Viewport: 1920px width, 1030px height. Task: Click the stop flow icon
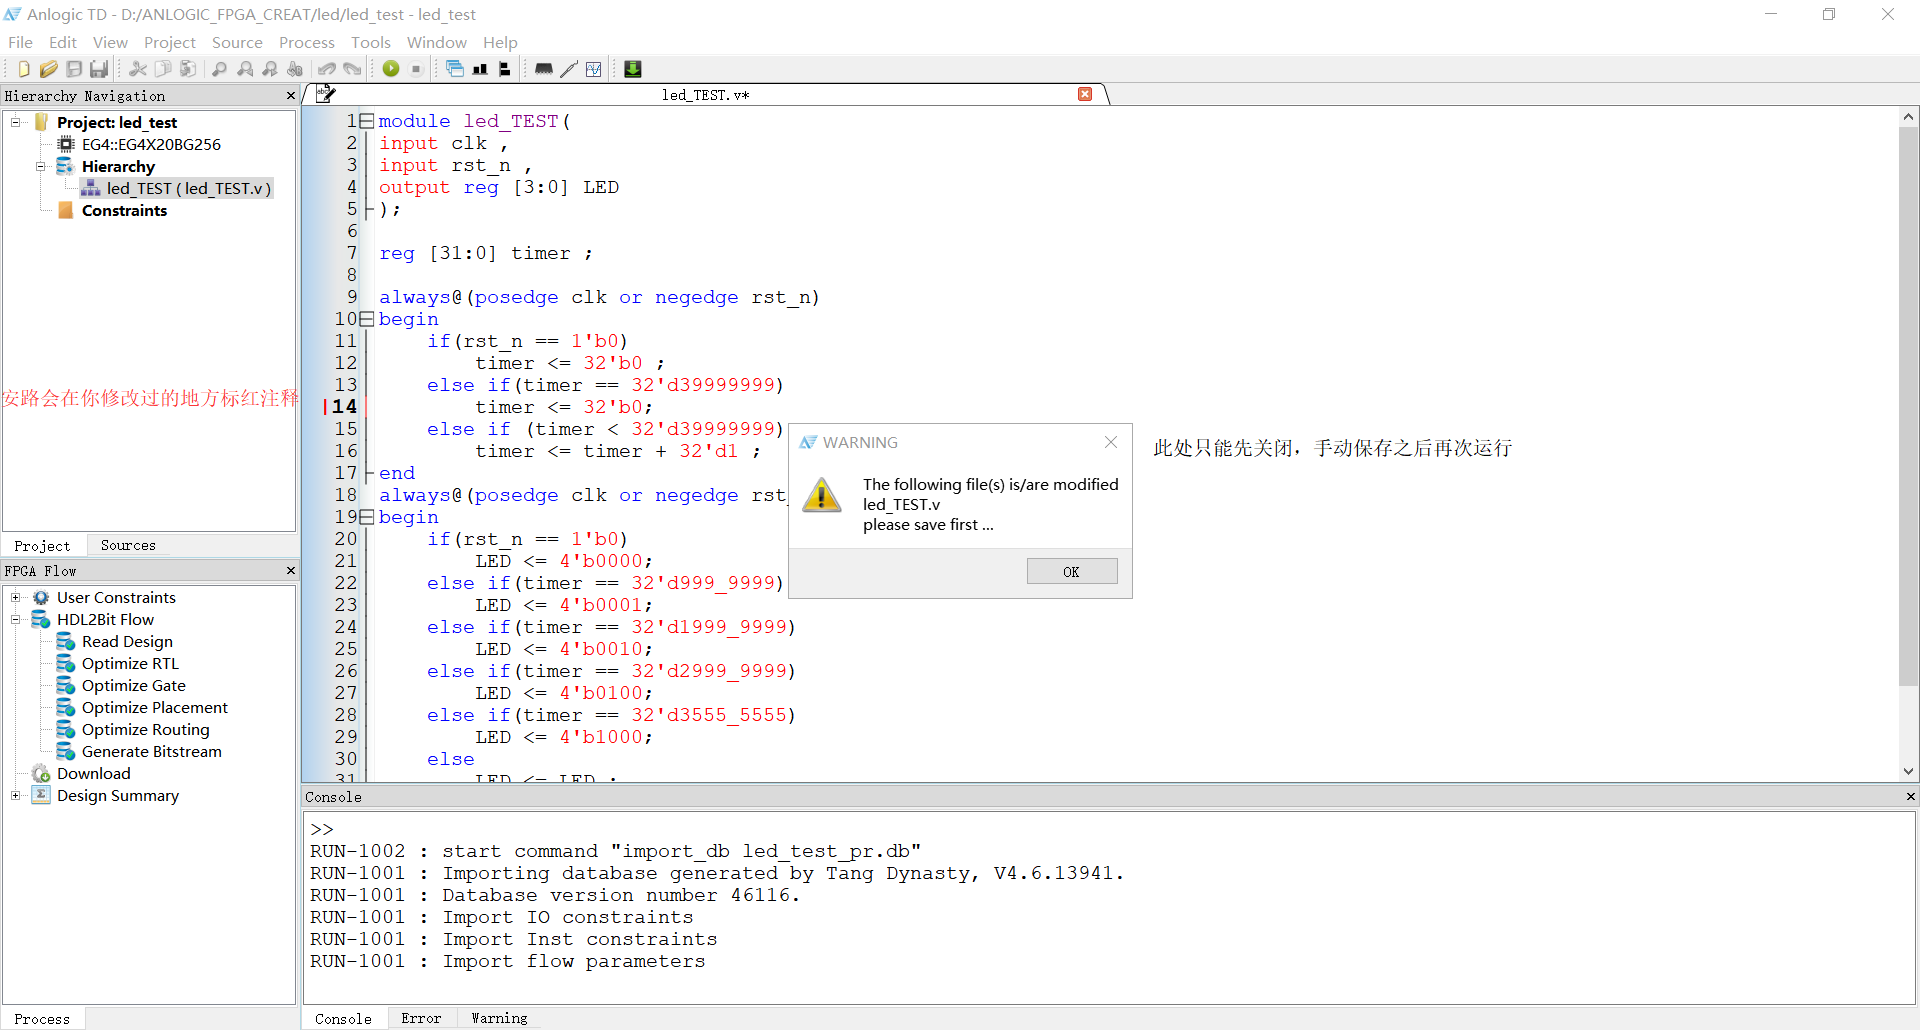click(416, 69)
